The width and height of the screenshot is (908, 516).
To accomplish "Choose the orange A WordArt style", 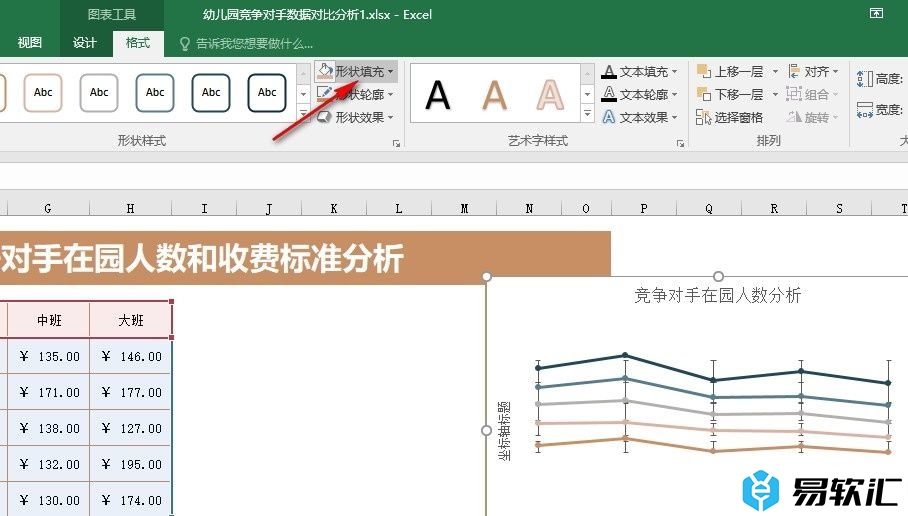I will click(x=495, y=95).
